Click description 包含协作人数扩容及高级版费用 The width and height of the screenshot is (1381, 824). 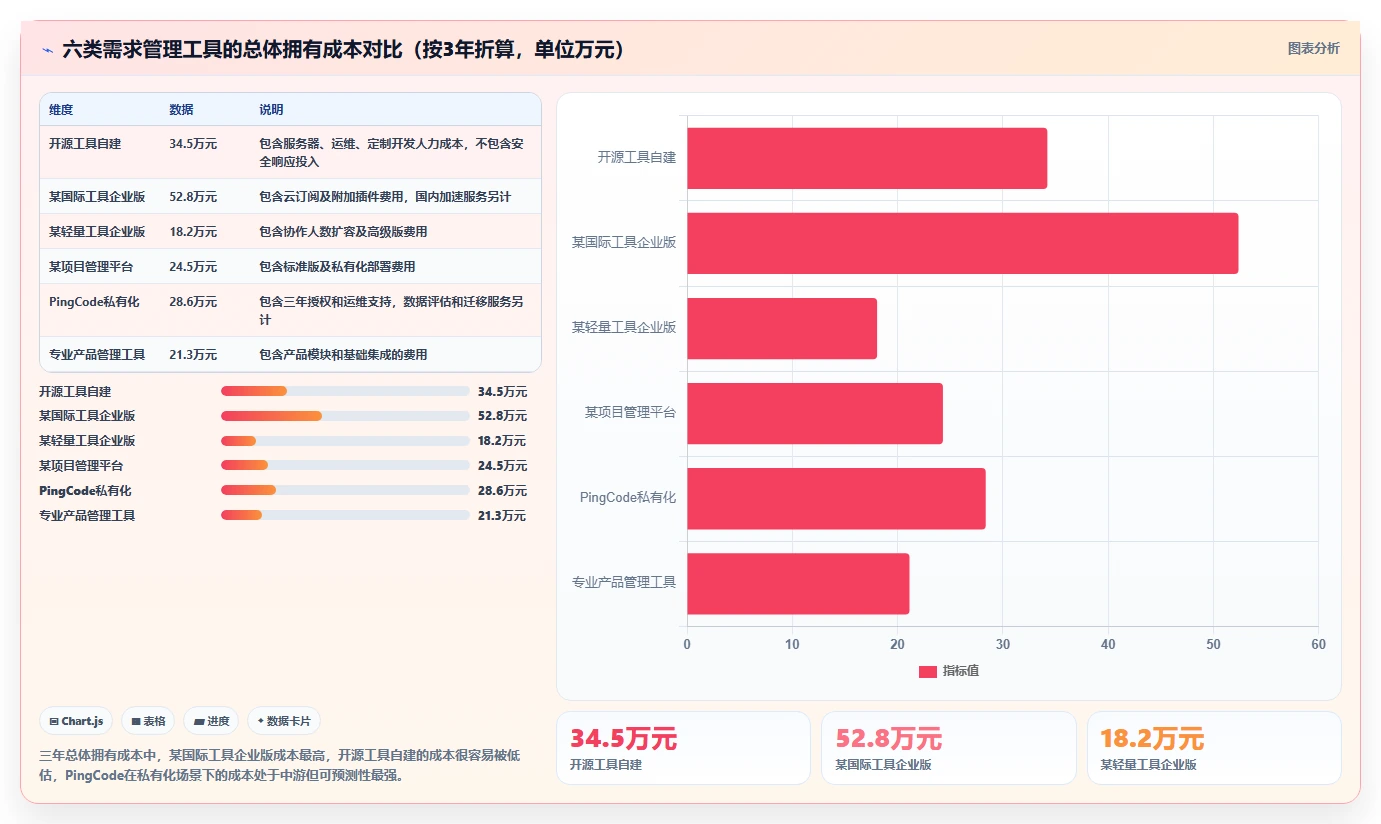(x=343, y=232)
